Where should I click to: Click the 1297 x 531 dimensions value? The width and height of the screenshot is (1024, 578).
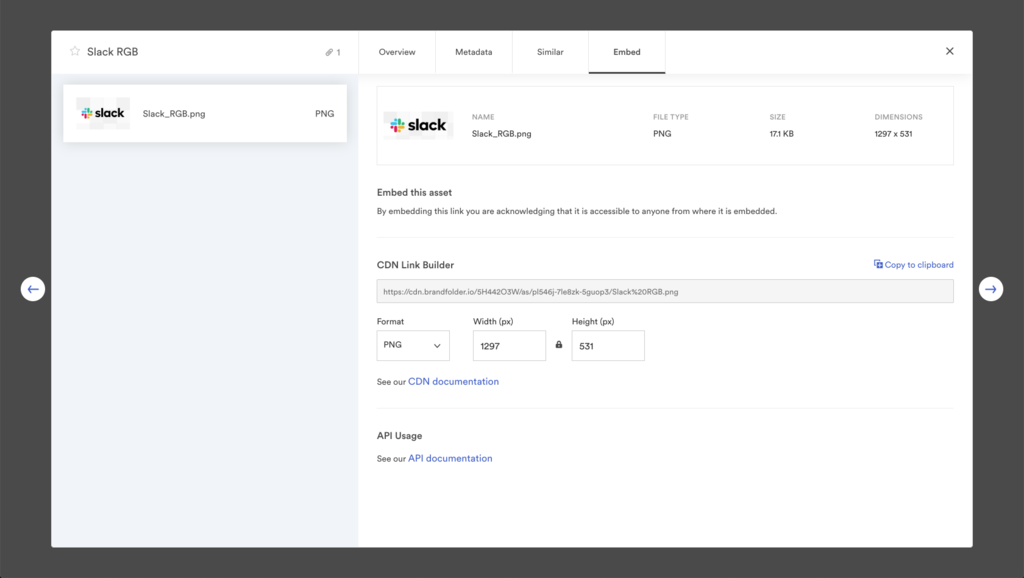(893, 134)
